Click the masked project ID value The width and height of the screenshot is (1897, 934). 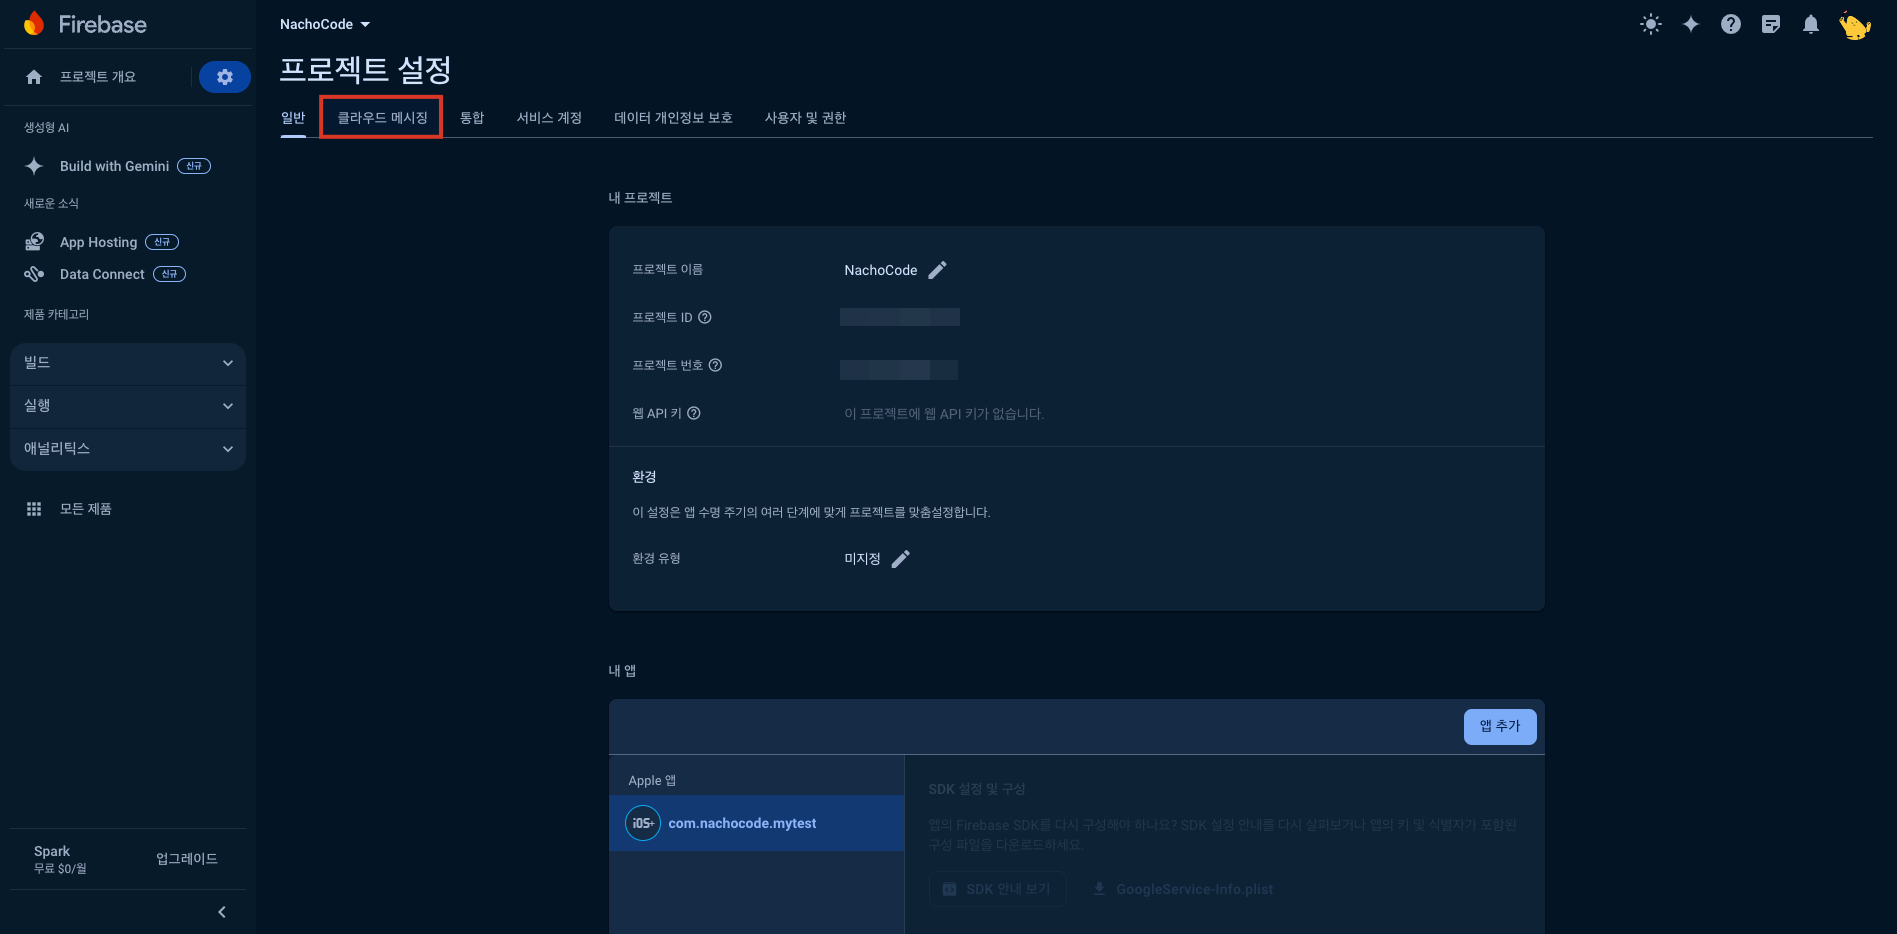point(900,317)
